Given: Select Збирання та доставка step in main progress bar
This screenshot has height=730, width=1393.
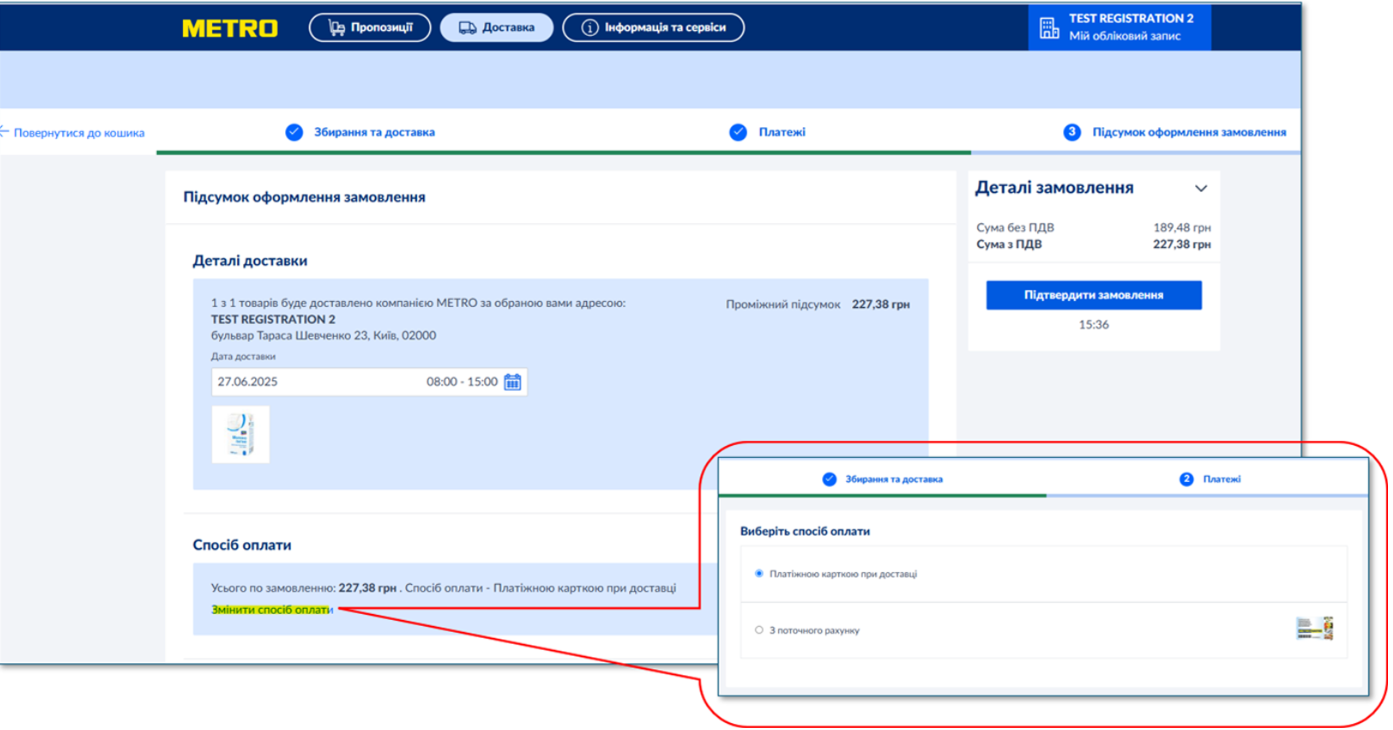Looking at the screenshot, I should [x=360, y=132].
